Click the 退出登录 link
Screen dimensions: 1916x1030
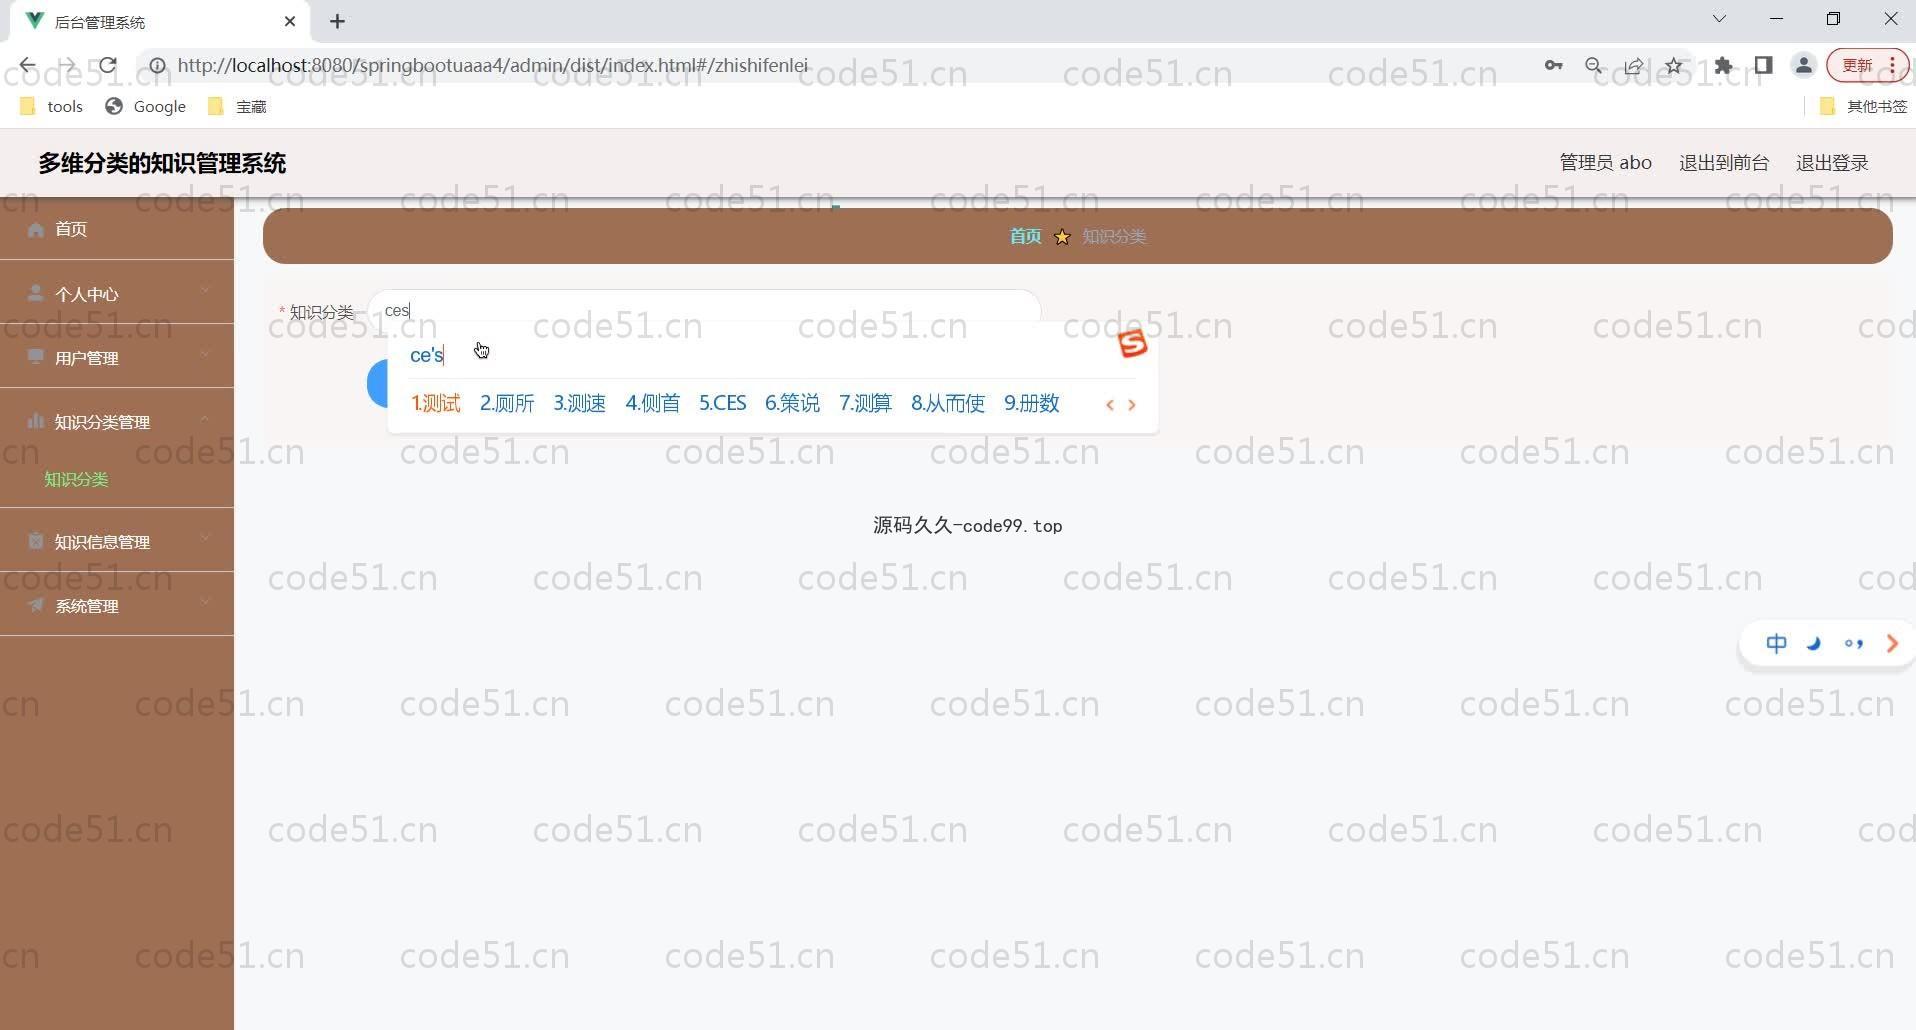(x=1831, y=163)
